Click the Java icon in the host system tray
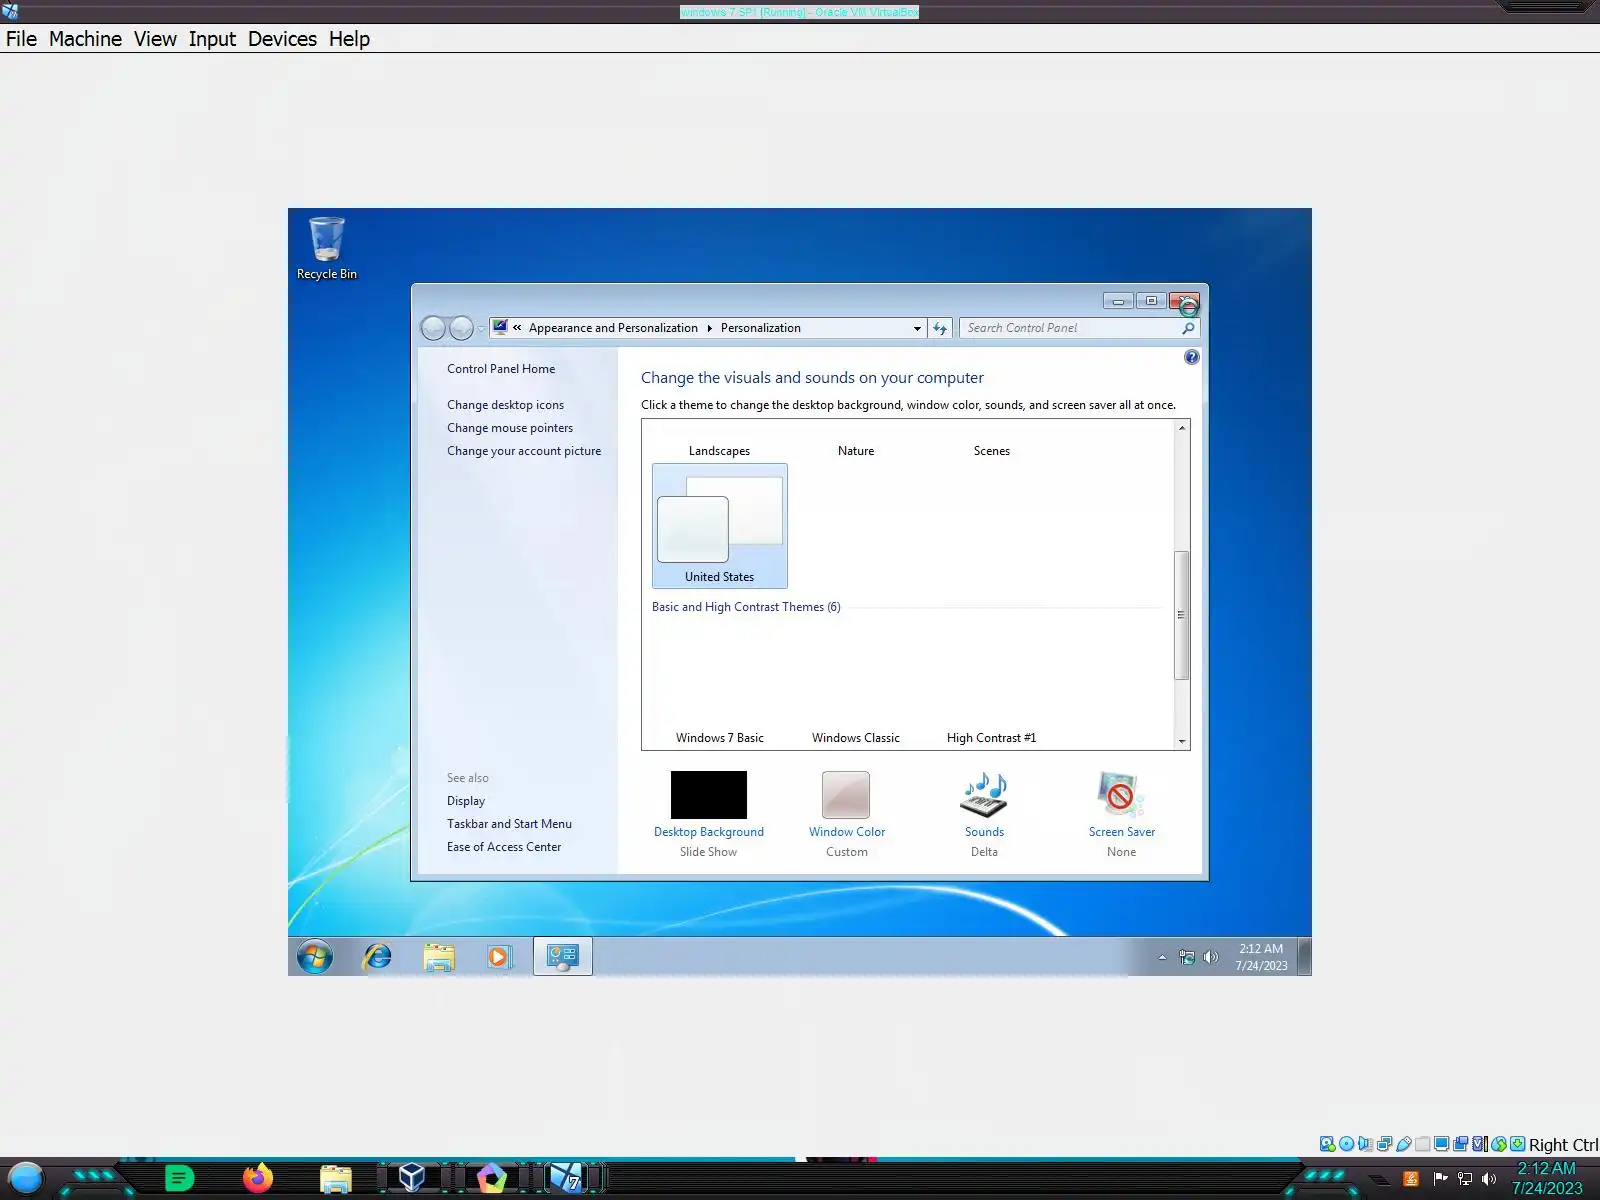This screenshot has width=1600, height=1200. [1411, 1179]
